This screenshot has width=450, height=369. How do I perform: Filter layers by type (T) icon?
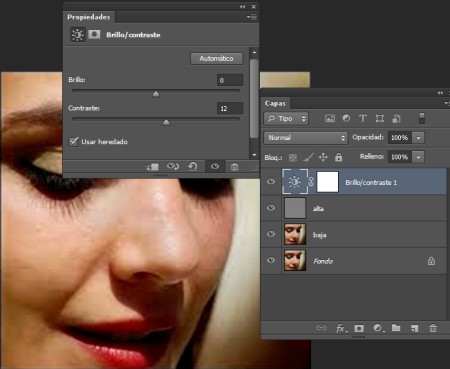click(x=363, y=118)
